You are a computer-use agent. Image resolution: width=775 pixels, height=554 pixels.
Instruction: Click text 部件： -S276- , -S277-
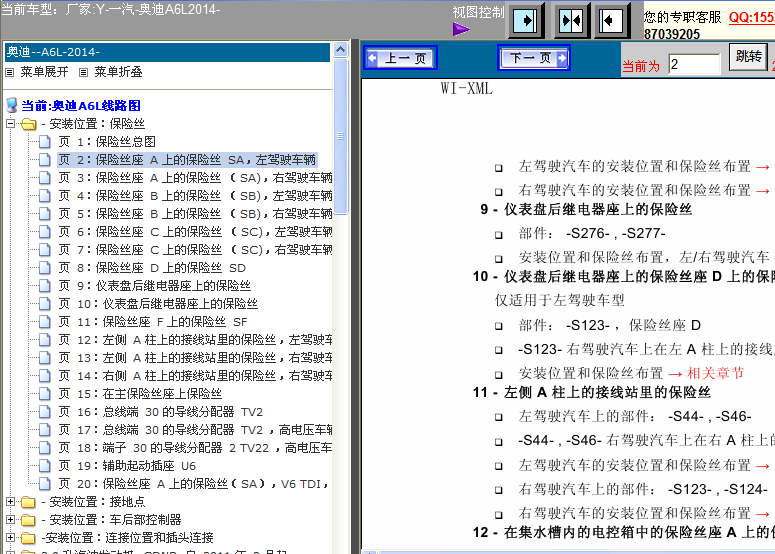pyautogui.click(x=592, y=233)
